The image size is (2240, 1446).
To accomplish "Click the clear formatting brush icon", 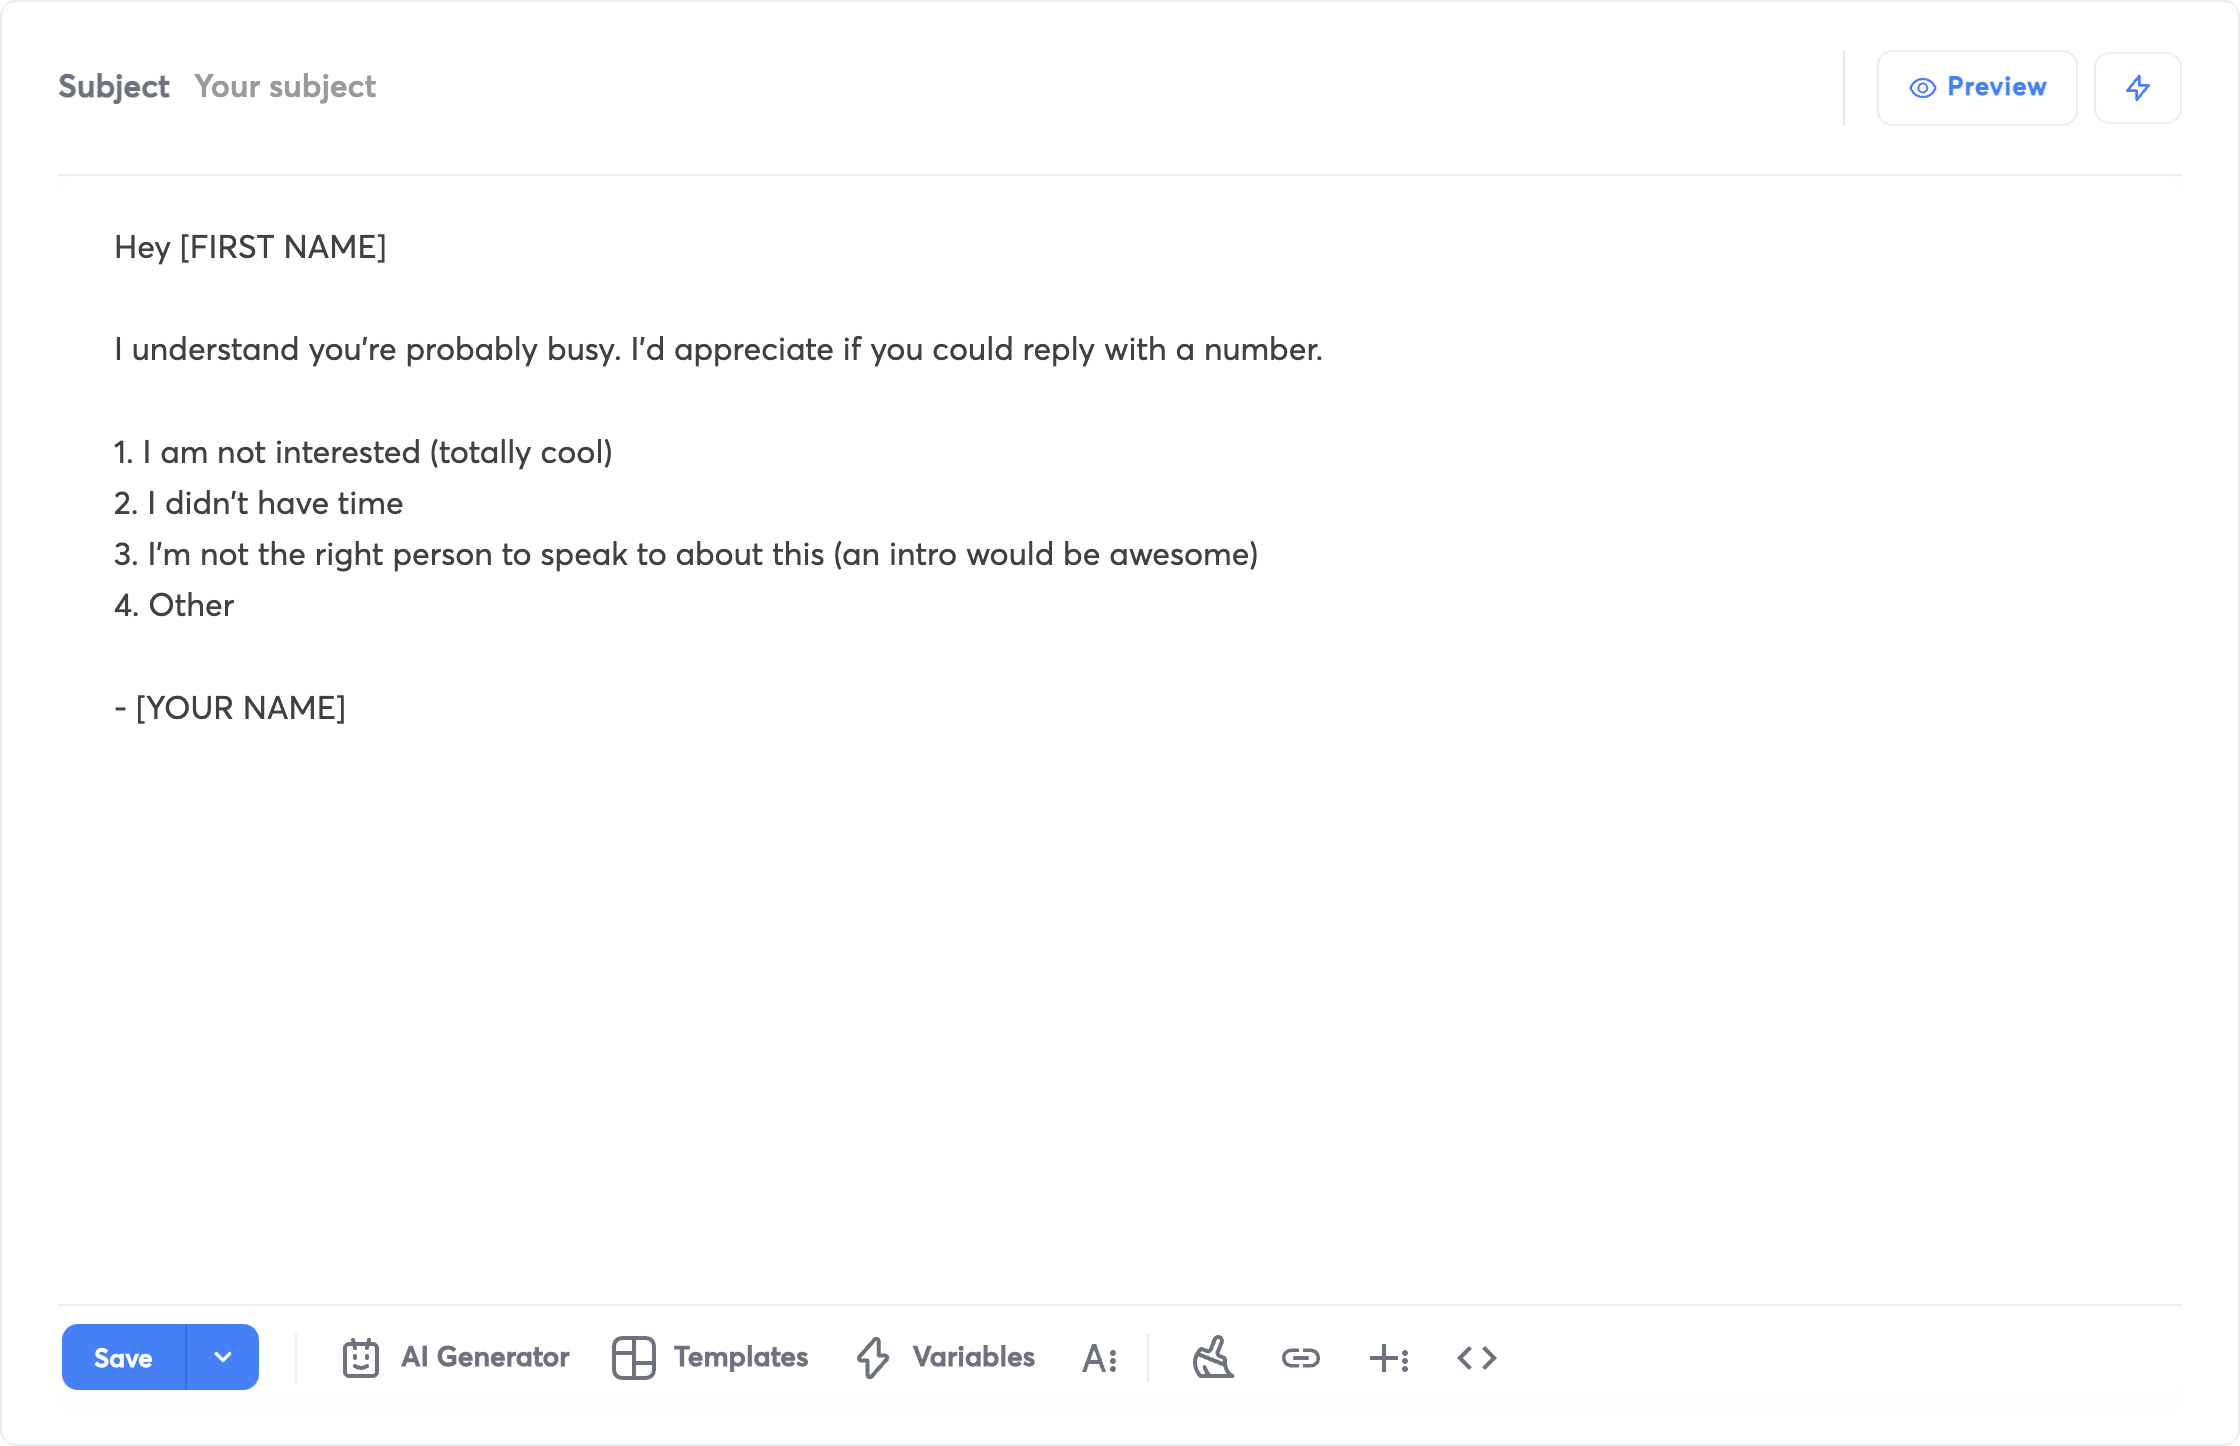I will pos(1213,1358).
